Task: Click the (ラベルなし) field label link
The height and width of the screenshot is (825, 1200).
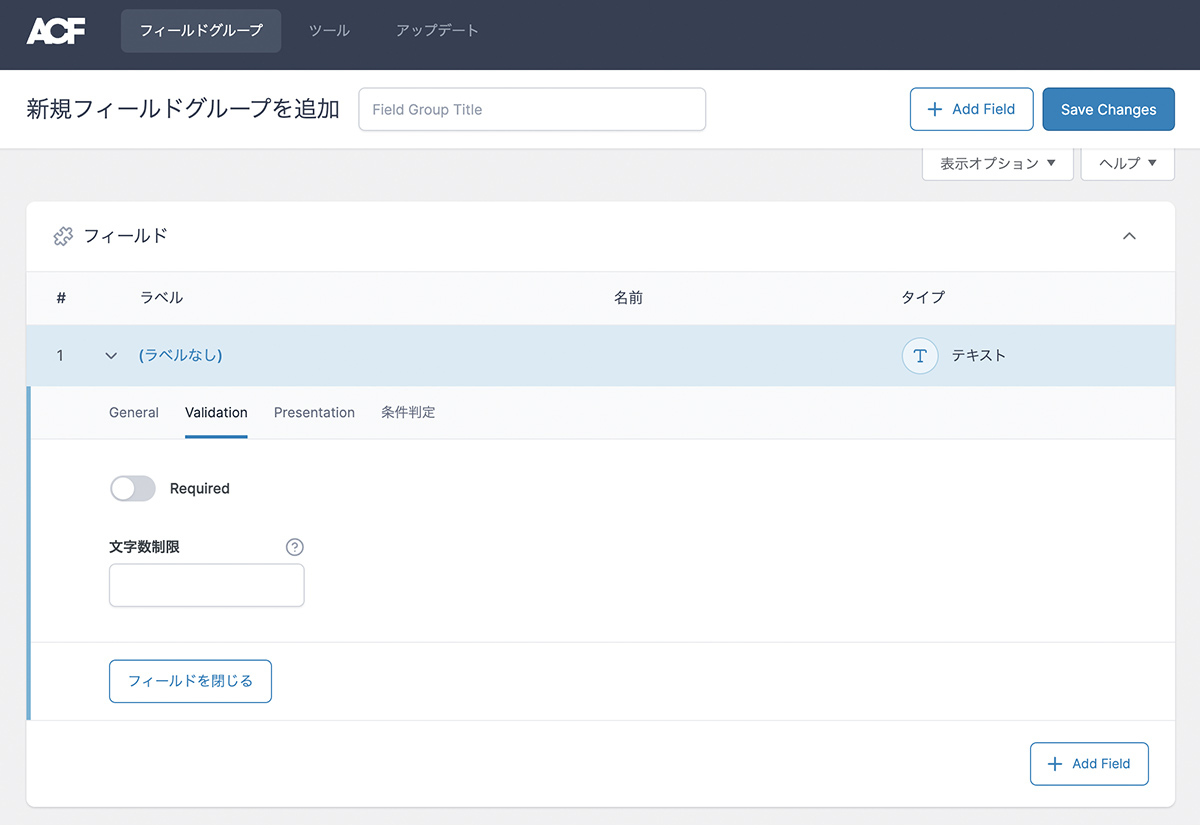Action: (x=180, y=356)
